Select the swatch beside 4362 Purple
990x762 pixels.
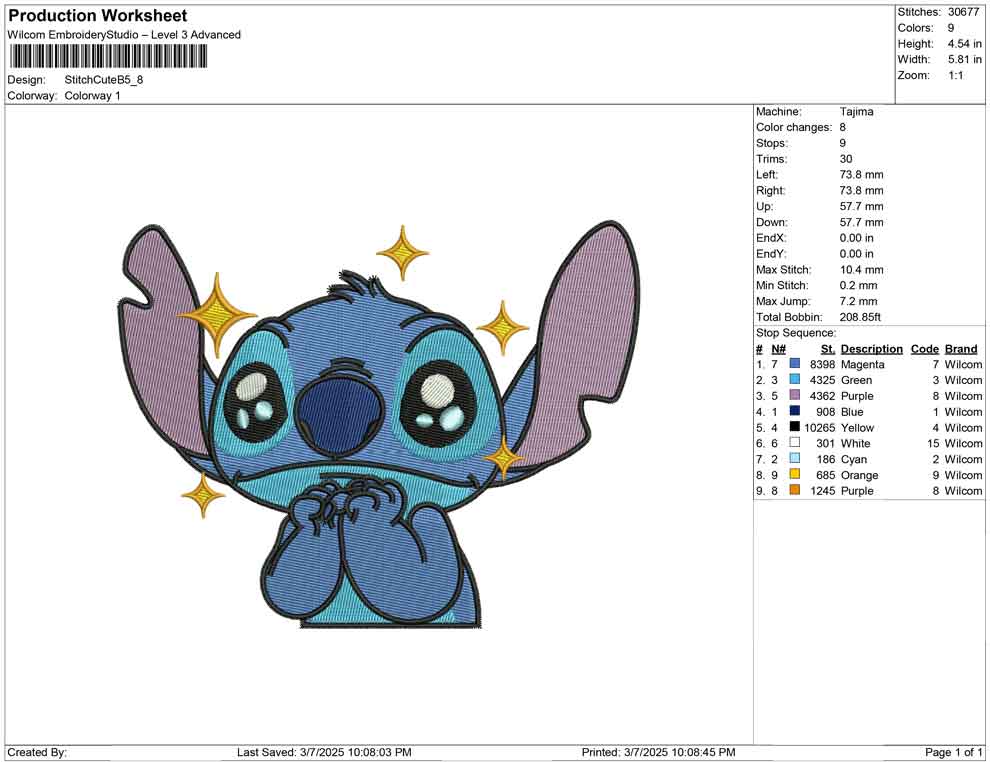coord(795,395)
